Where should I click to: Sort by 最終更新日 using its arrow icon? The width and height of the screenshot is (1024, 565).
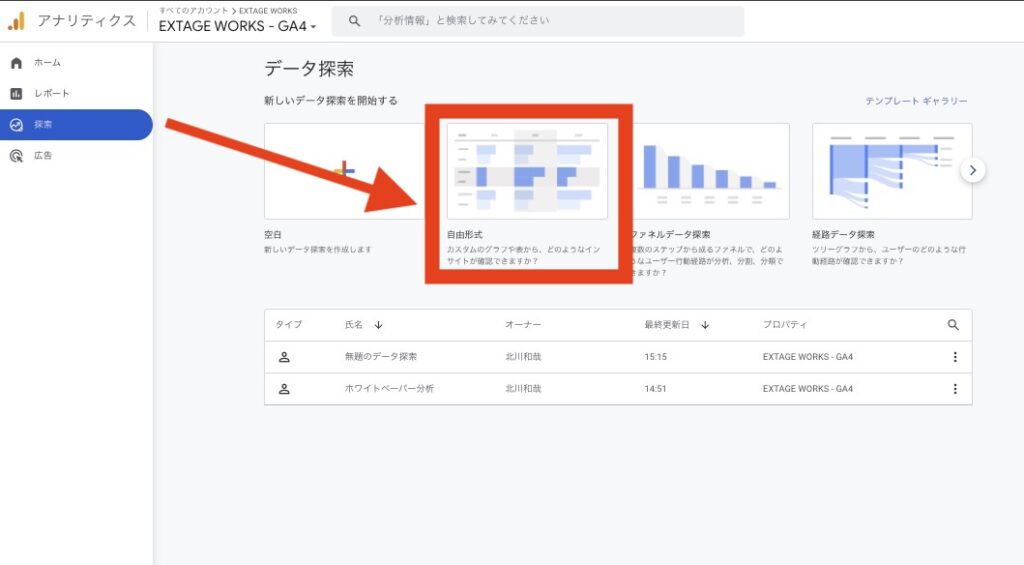[705, 325]
